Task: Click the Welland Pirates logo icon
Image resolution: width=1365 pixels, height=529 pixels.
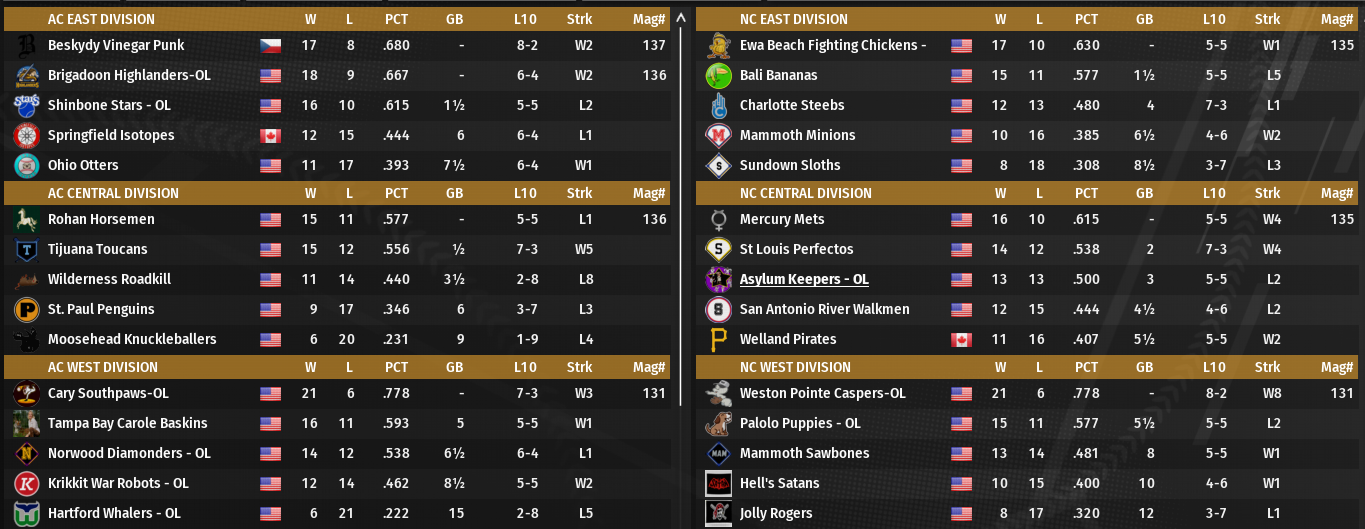Action: tap(718, 339)
